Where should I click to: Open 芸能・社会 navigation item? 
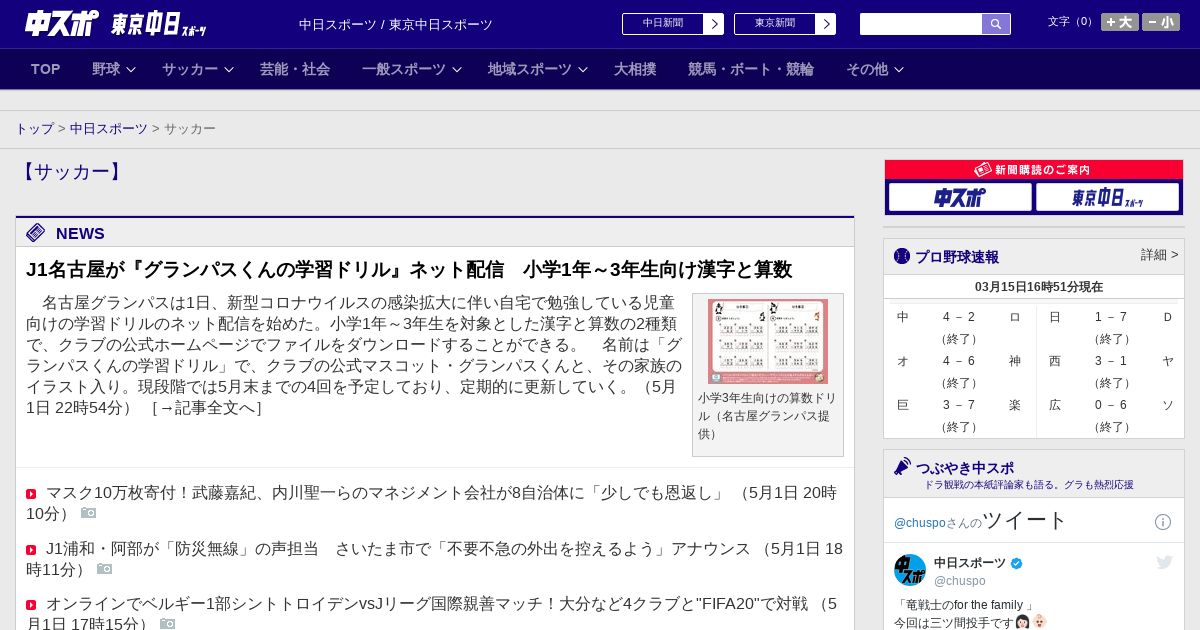(x=295, y=69)
